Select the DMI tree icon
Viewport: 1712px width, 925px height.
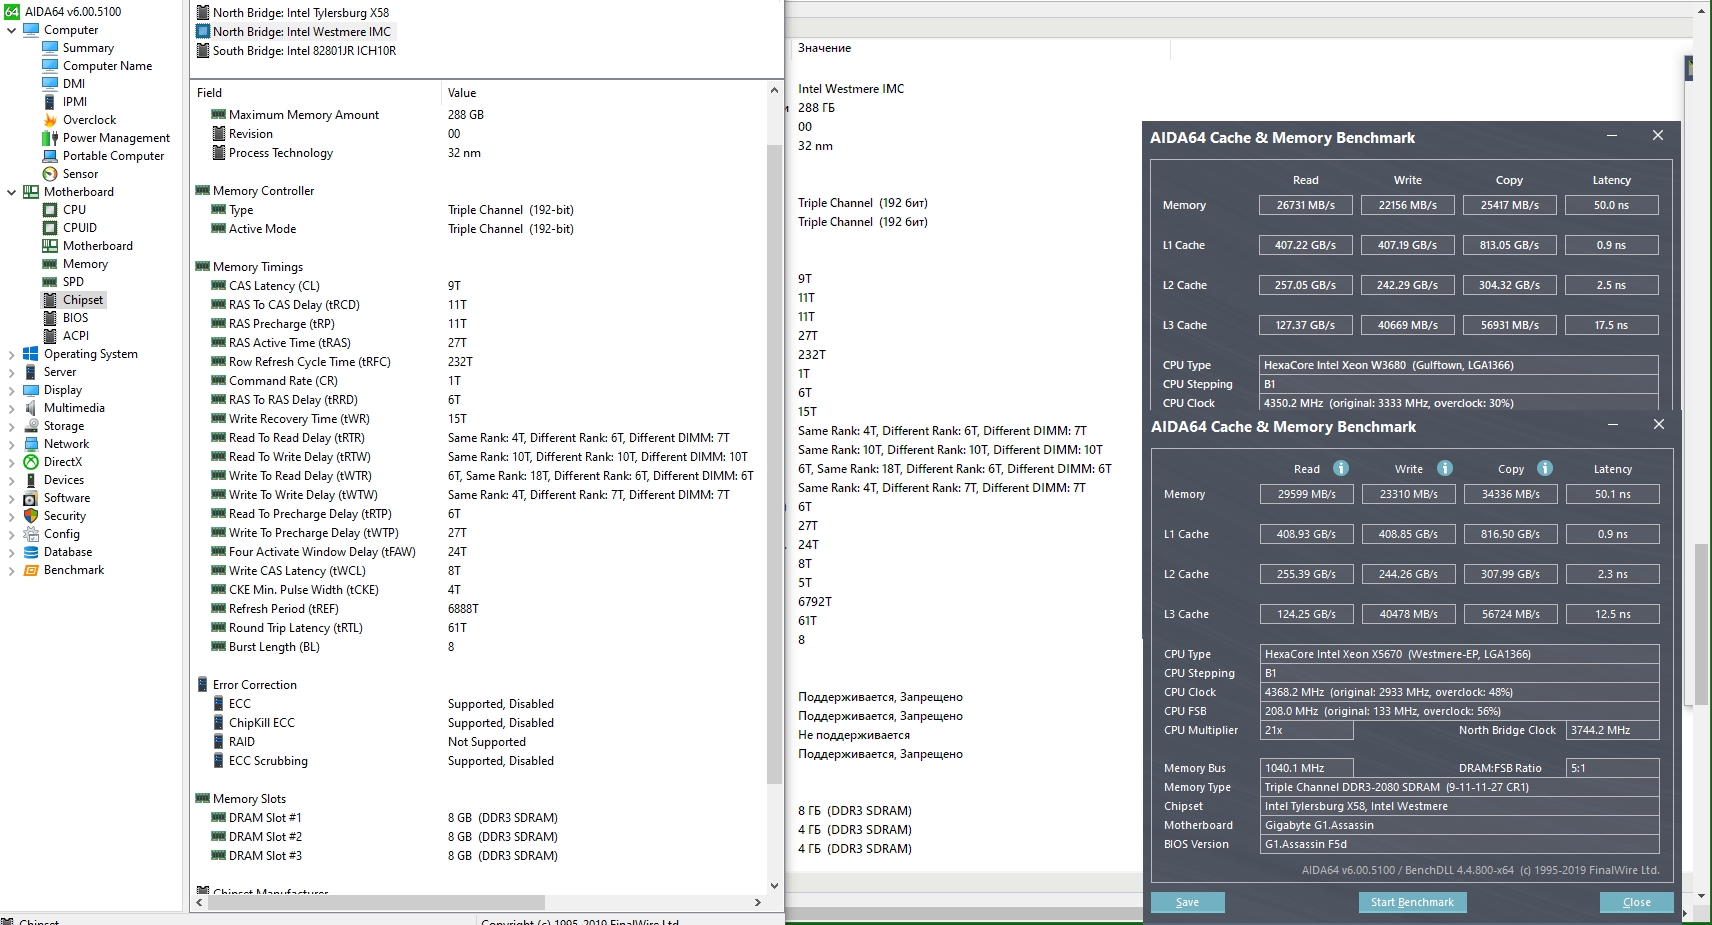pos(50,84)
